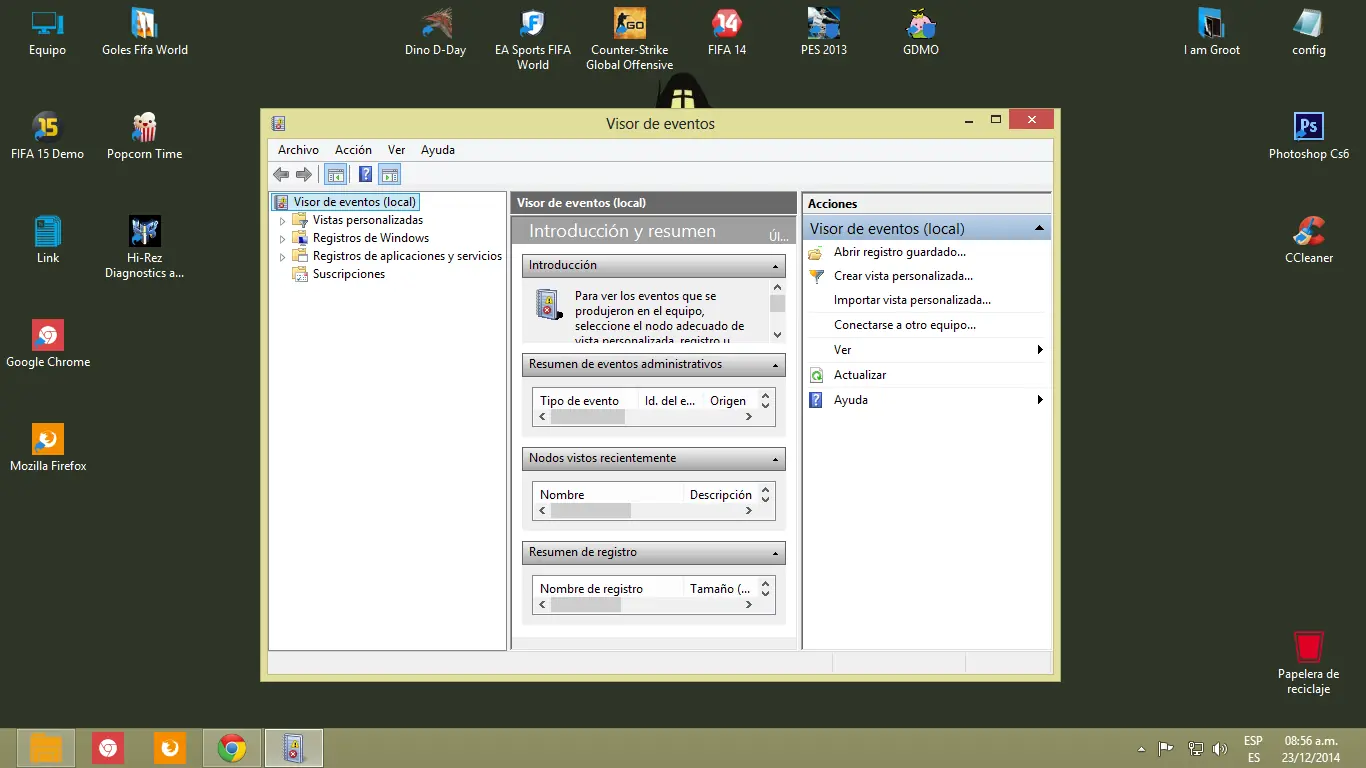
Task: Click Importar vista personalizada... action
Action: click(x=913, y=300)
